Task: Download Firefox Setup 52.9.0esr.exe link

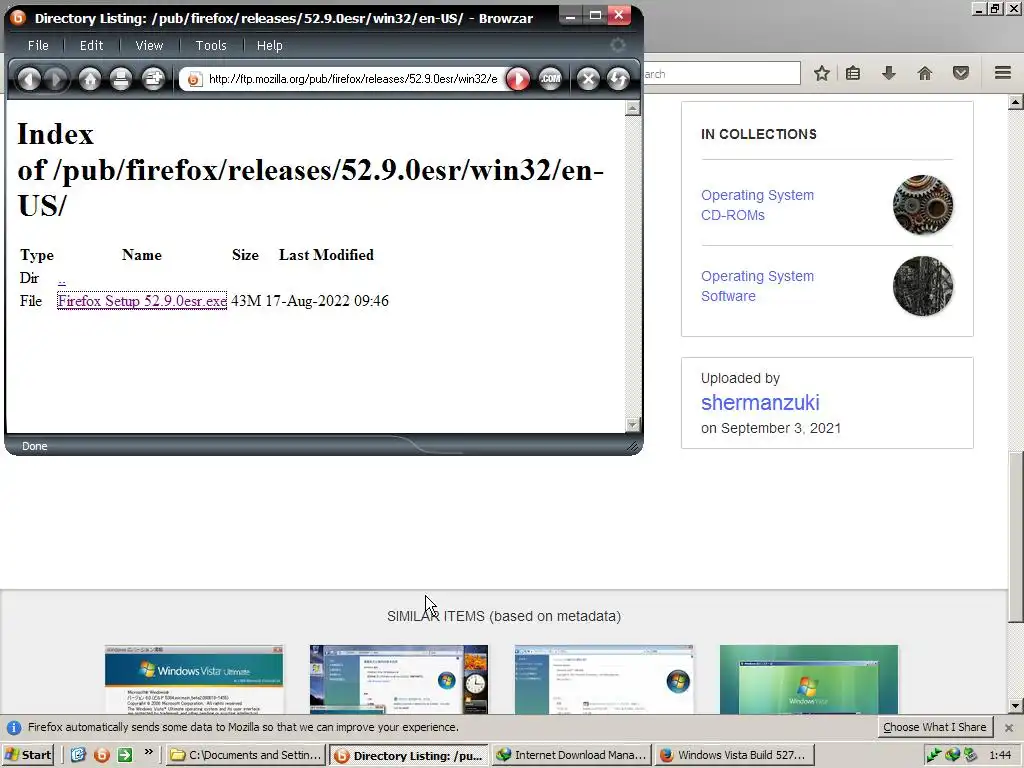Action: (x=142, y=300)
